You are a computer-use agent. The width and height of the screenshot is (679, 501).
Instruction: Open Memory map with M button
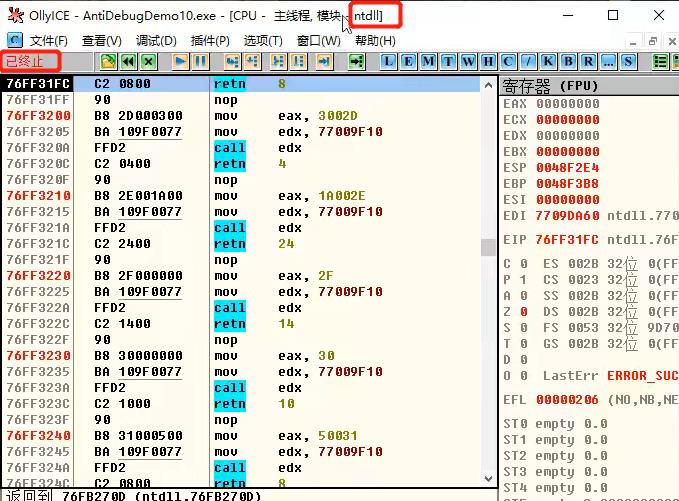tap(427, 61)
